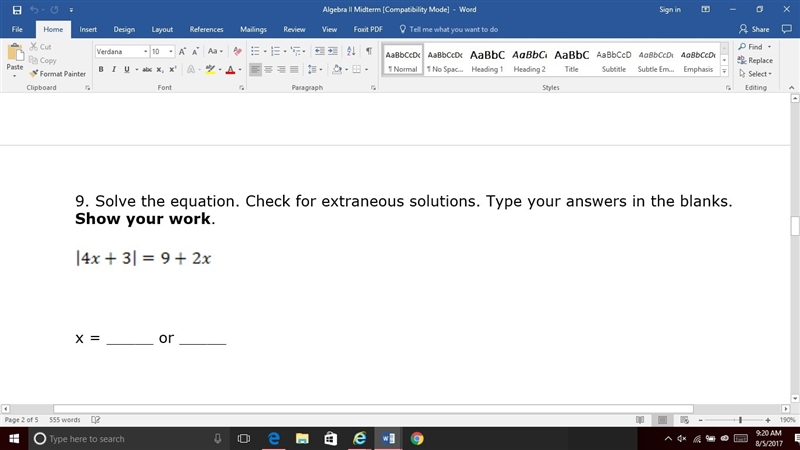Apply the Heading 1 style
Viewport: 800px width, 450px height.
click(x=487, y=60)
